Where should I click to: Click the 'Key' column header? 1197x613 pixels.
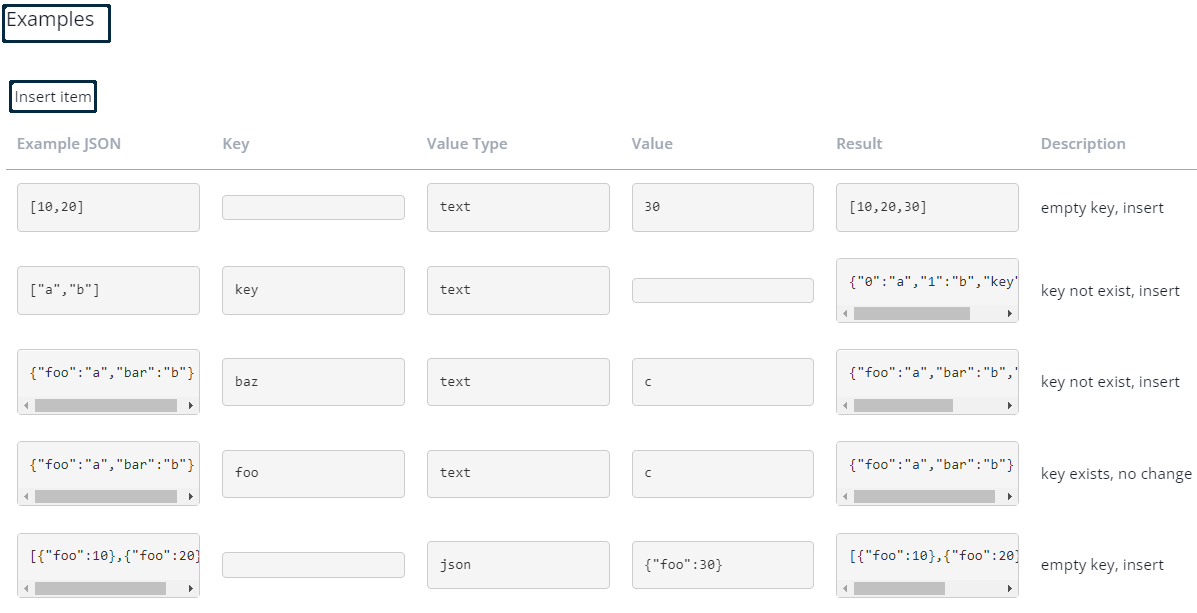[x=236, y=144]
